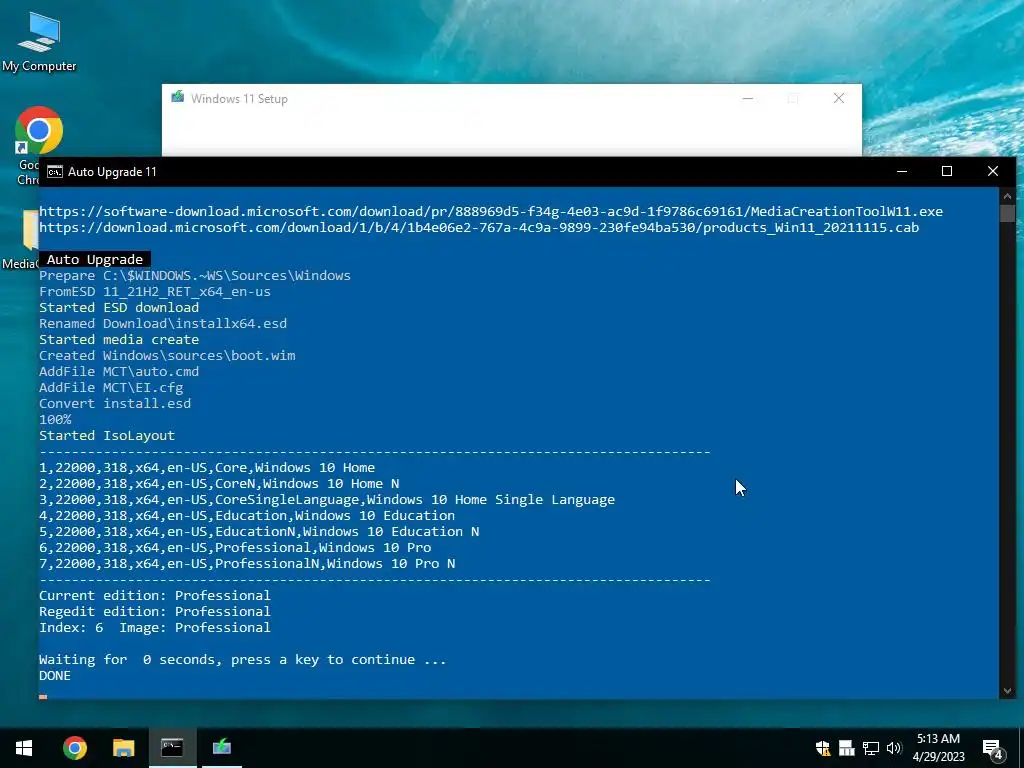
Task: Click the 'Waiting for 0 seconds' prompt line
Action: pos(242,659)
